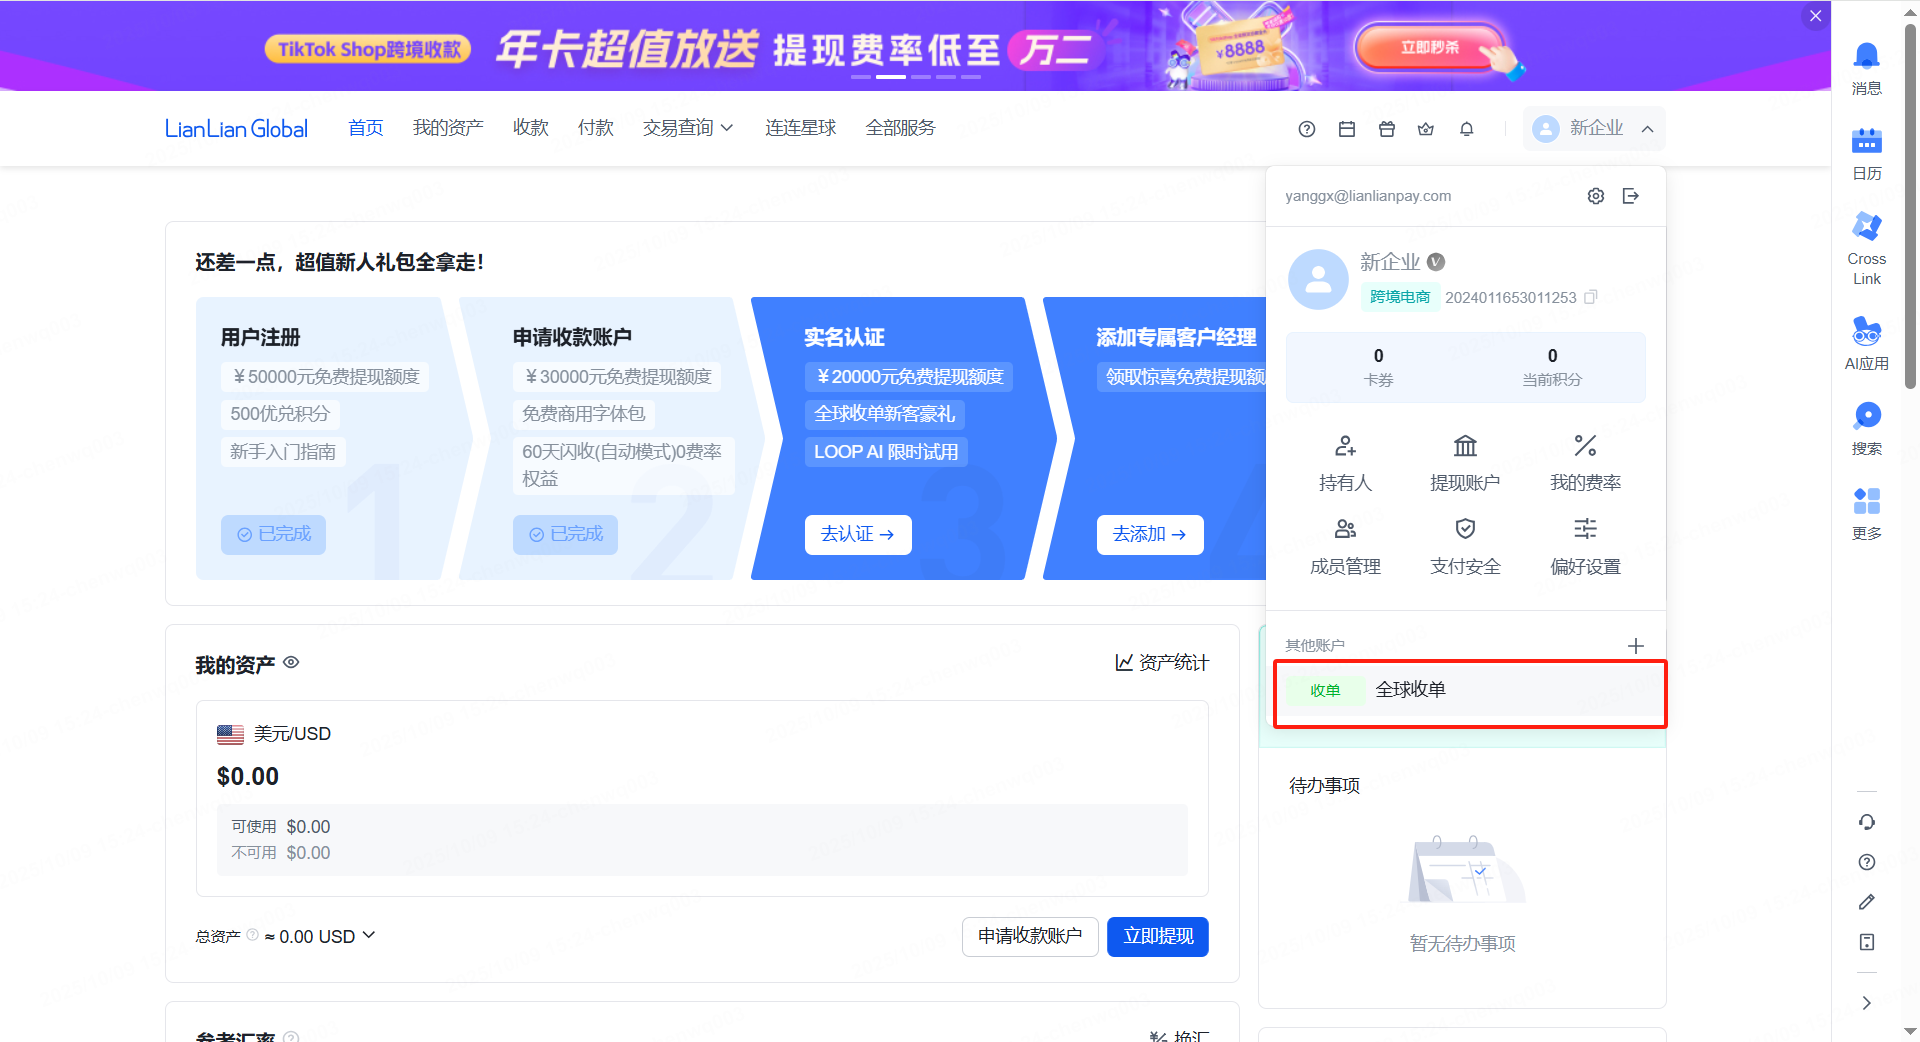Image resolution: width=1920 pixels, height=1042 pixels.
Task: Add another account with the plus icon
Action: click(x=1635, y=646)
